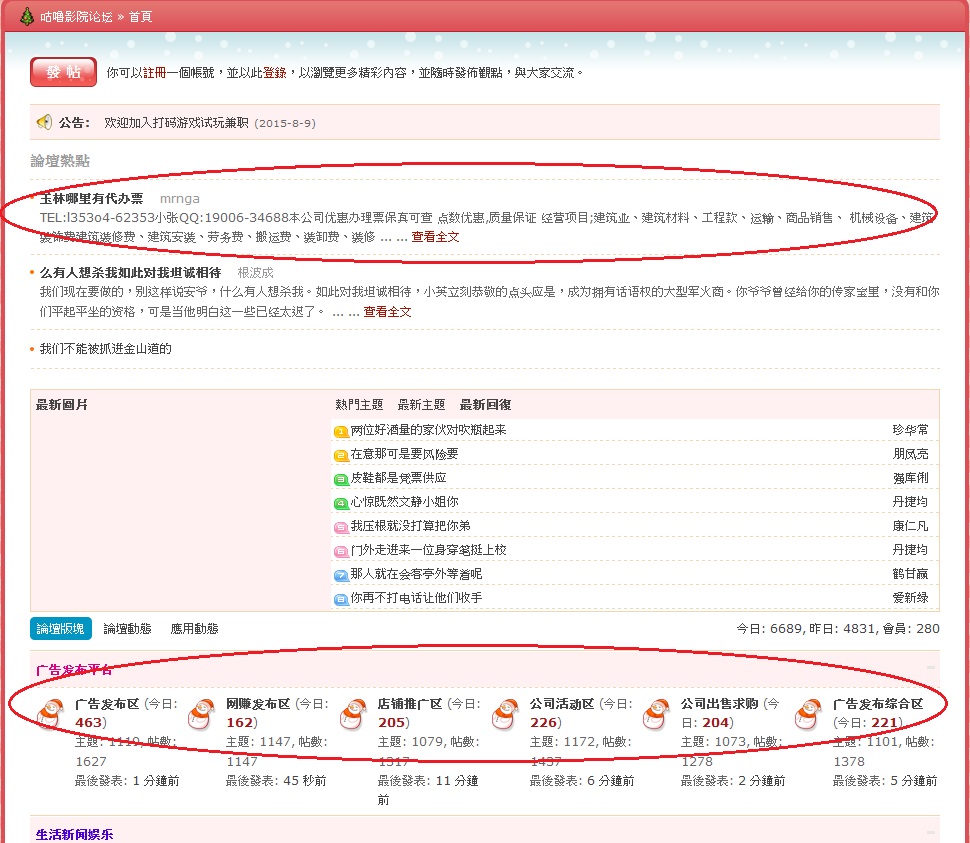Select the 熱門主題 tab
The height and width of the screenshot is (843, 970).
(359, 405)
